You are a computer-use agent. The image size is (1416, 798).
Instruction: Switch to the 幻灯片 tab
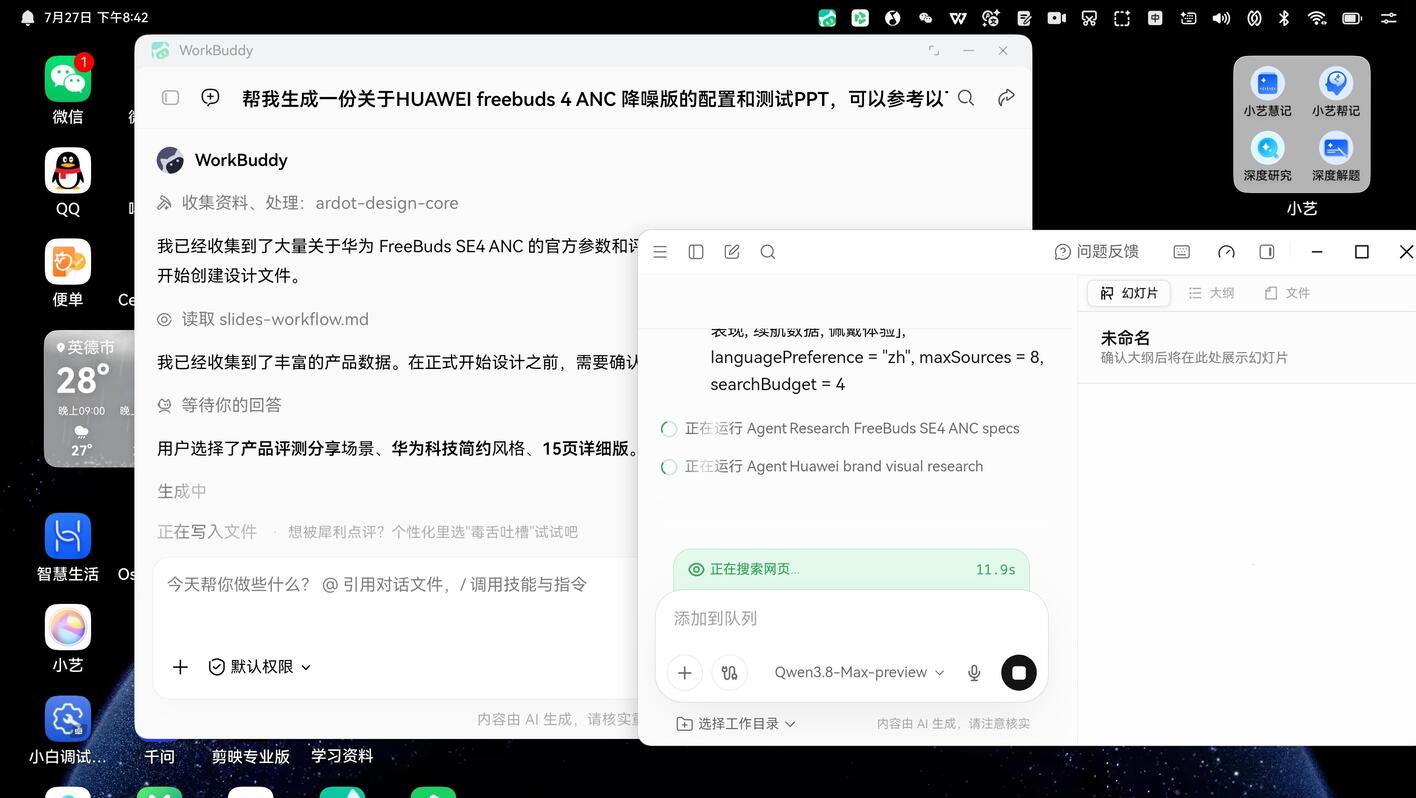pyautogui.click(x=1129, y=293)
